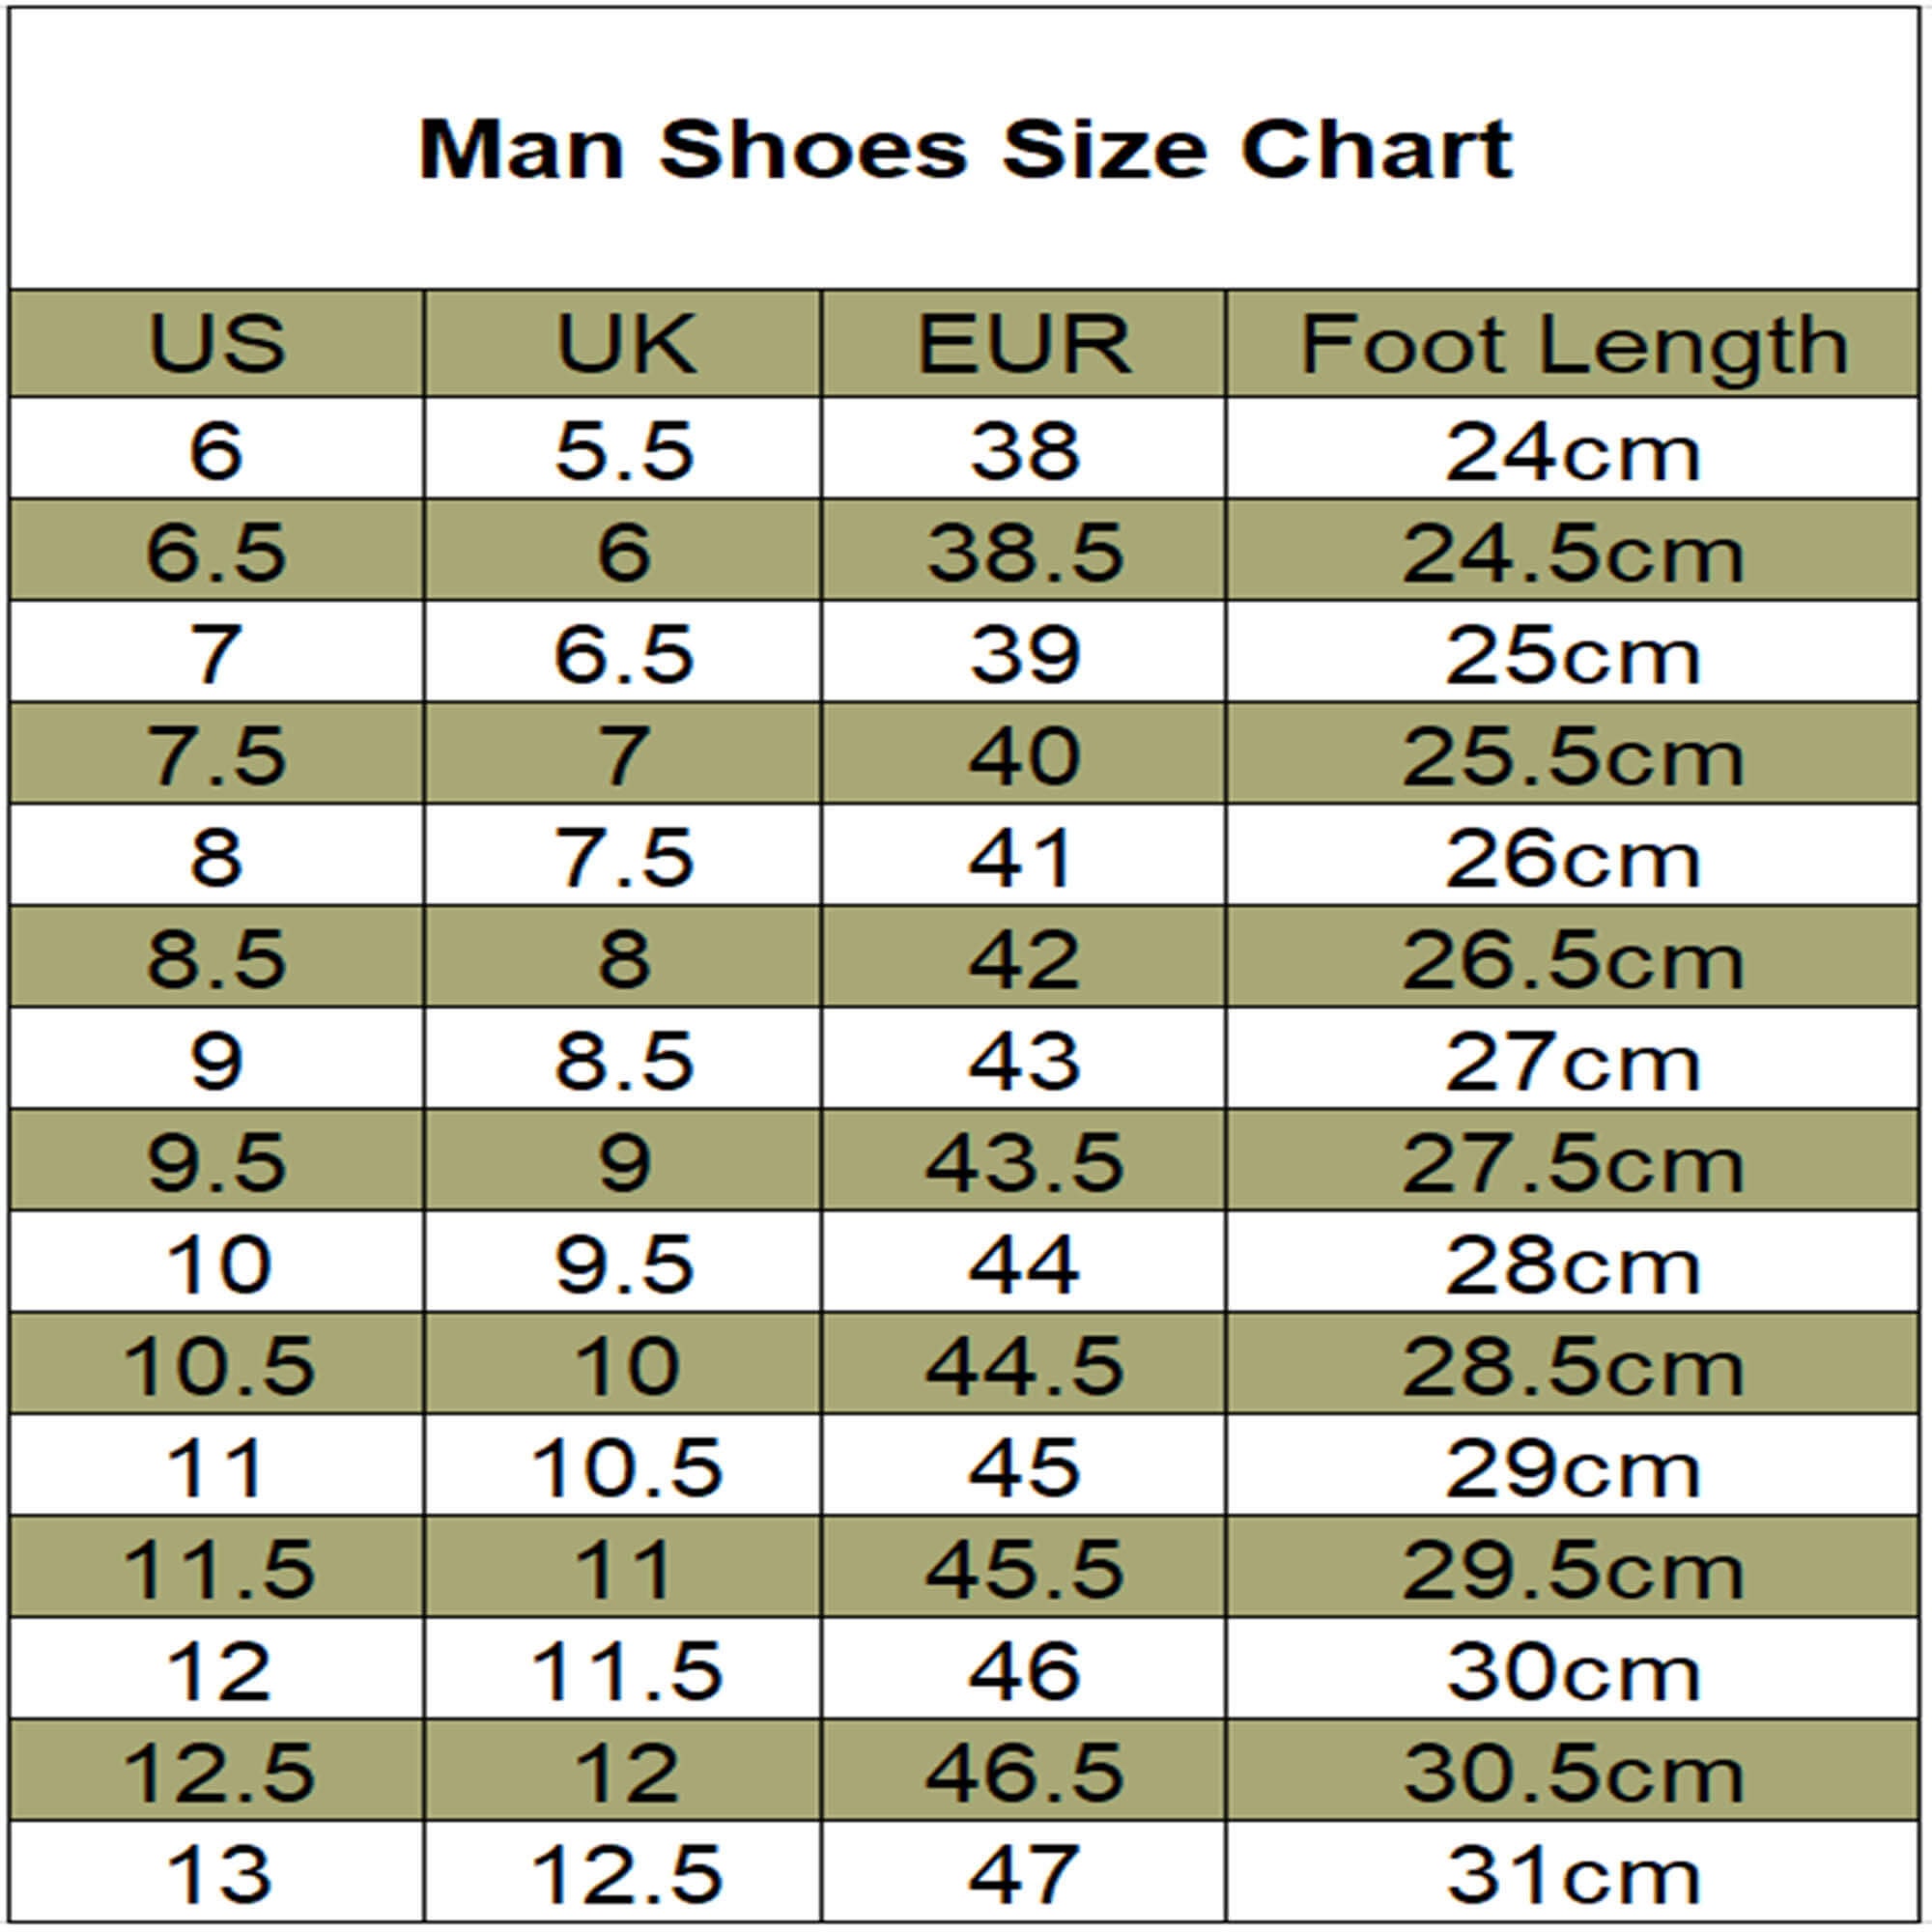Select the UK column header

623,343
